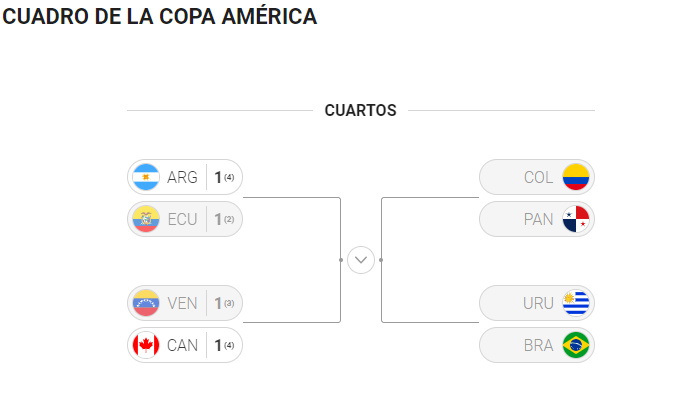The width and height of the screenshot is (674, 394).
Task: Expand the bracket with the center chevron
Action: click(361, 260)
